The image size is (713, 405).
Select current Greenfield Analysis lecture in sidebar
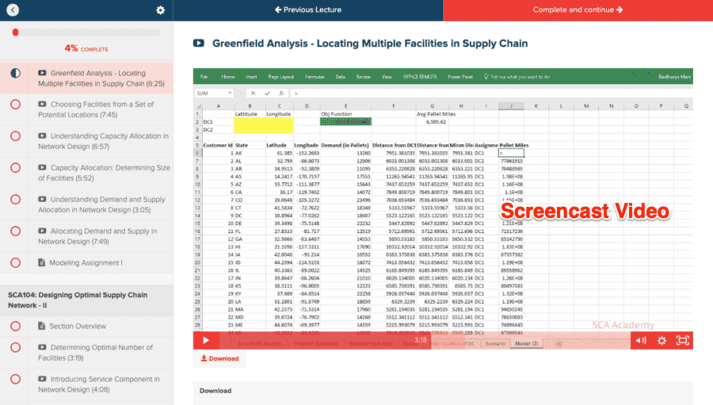86,78
